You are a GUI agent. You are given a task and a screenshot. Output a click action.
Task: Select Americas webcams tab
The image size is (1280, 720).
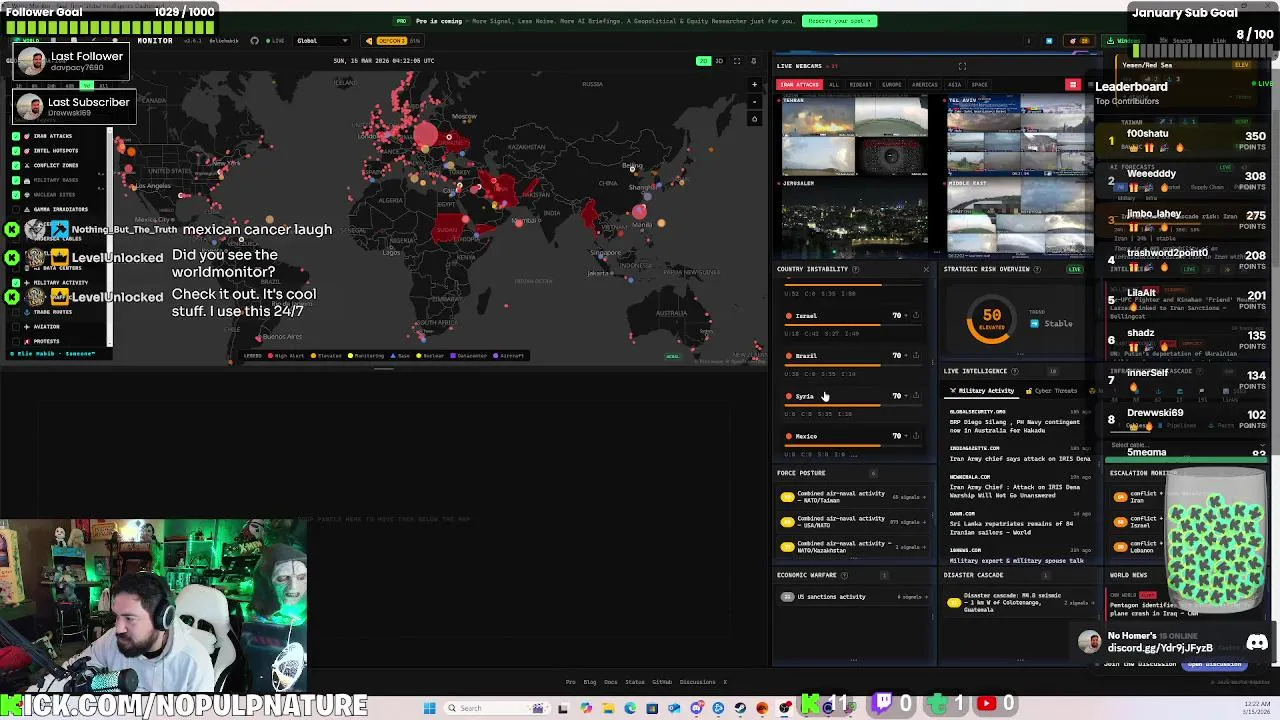pos(925,85)
